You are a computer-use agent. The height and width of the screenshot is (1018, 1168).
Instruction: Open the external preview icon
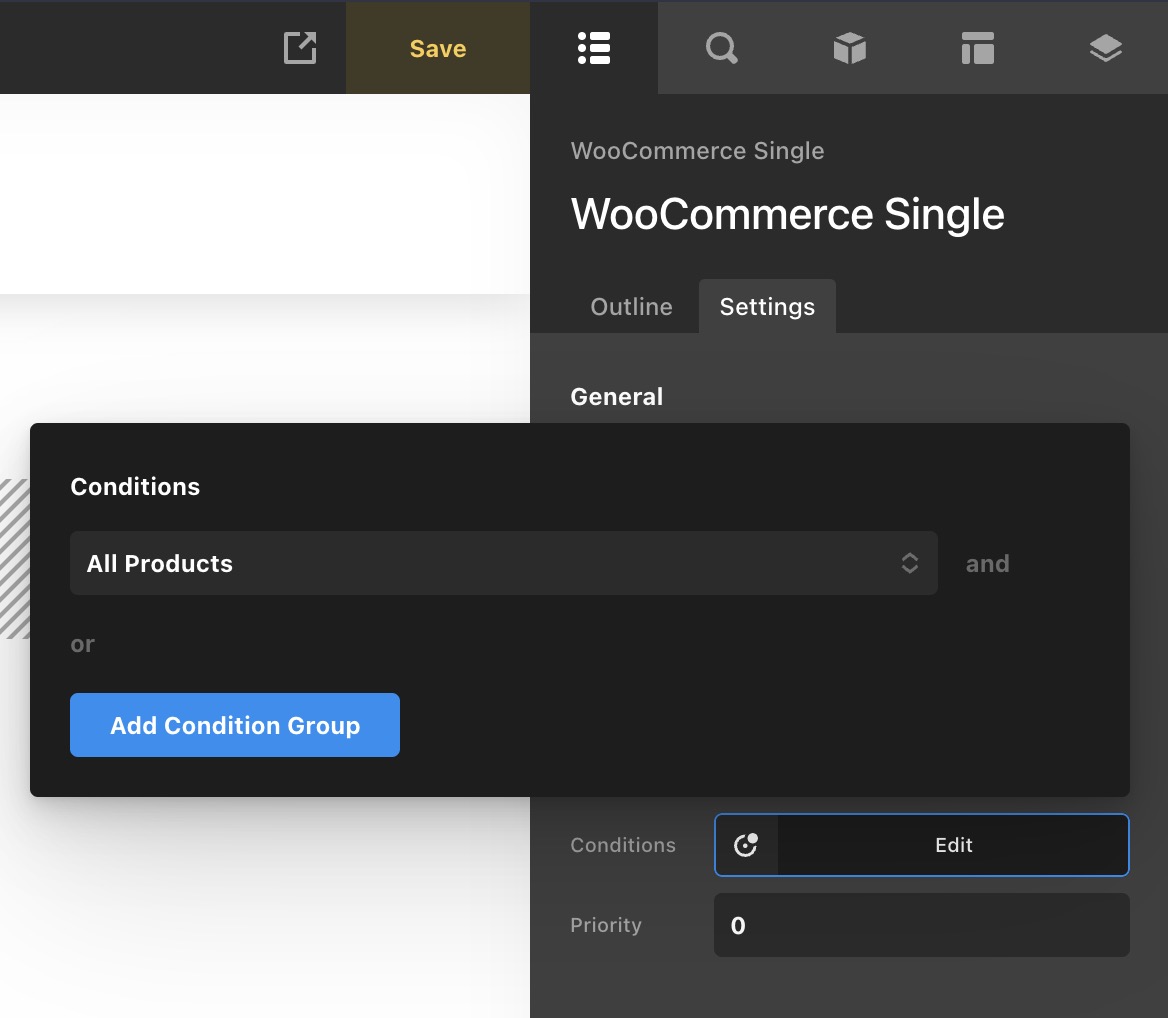click(x=300, y=48)
